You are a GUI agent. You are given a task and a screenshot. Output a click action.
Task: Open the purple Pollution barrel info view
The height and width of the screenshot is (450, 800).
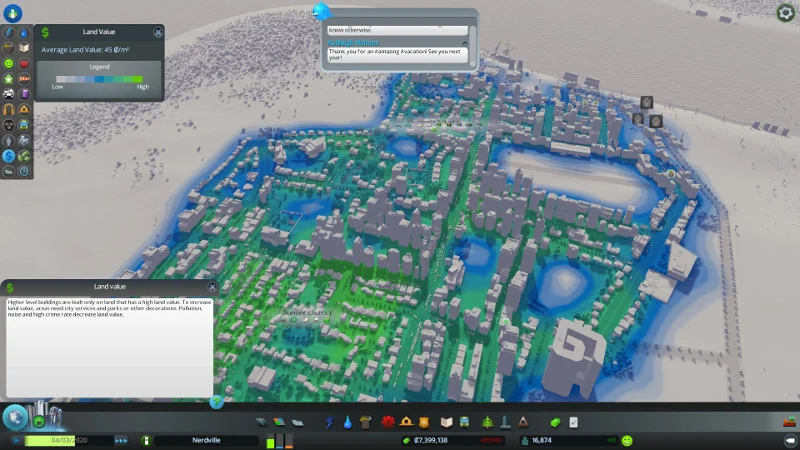pyautogui.click(x=24, y=94)
